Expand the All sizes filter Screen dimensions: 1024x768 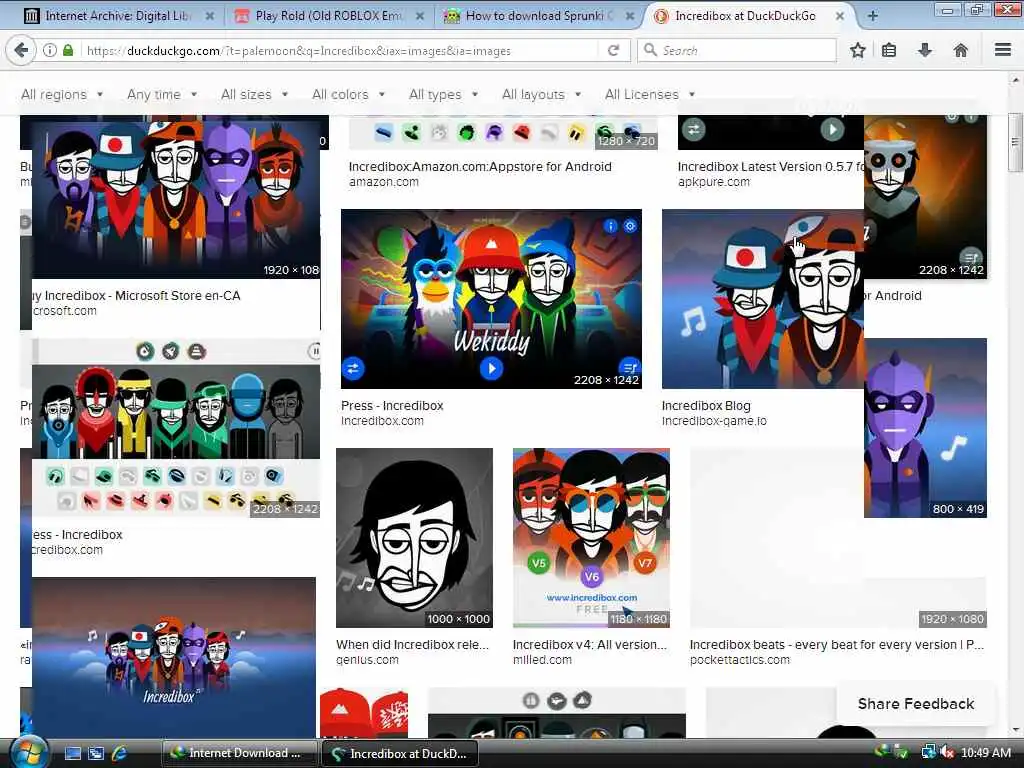coord(254,95)
